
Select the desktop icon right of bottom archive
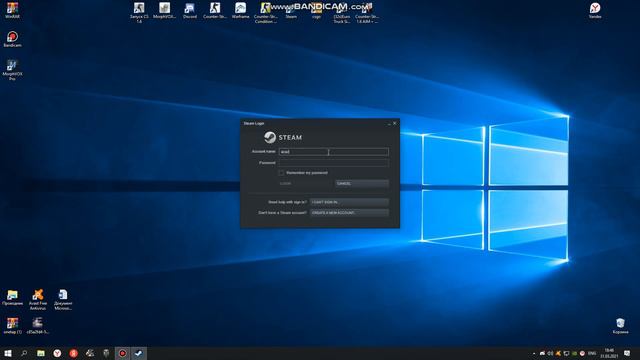38,326
